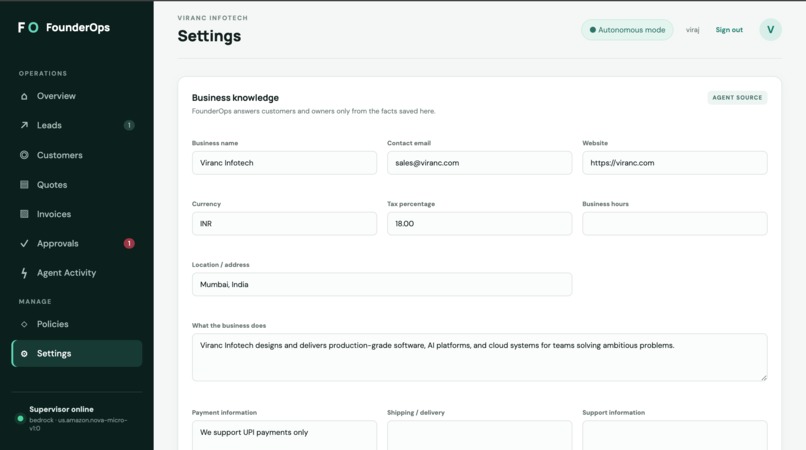This screenshot has height=450, width=806.
Task: Click the resize handle of business description
Action: pos(763,377)
